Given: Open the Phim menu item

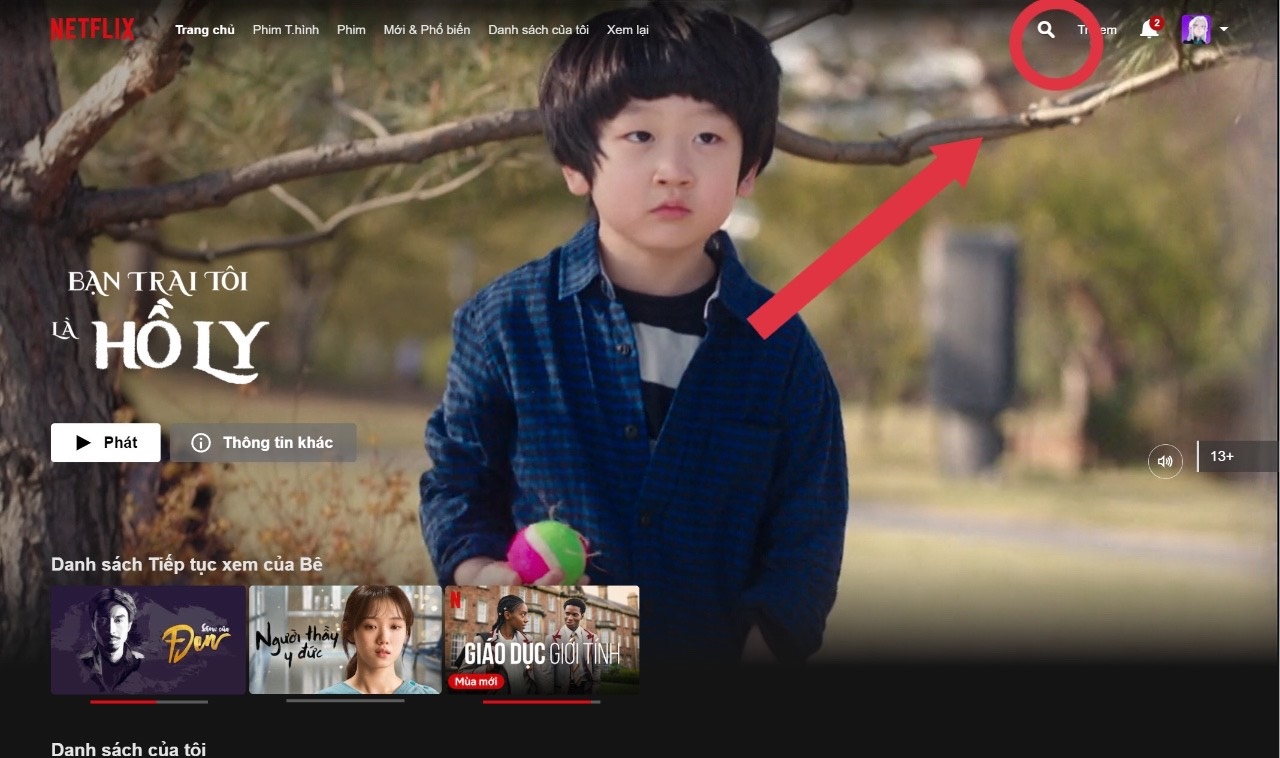Looking at the screenshot, I should 351,30.
